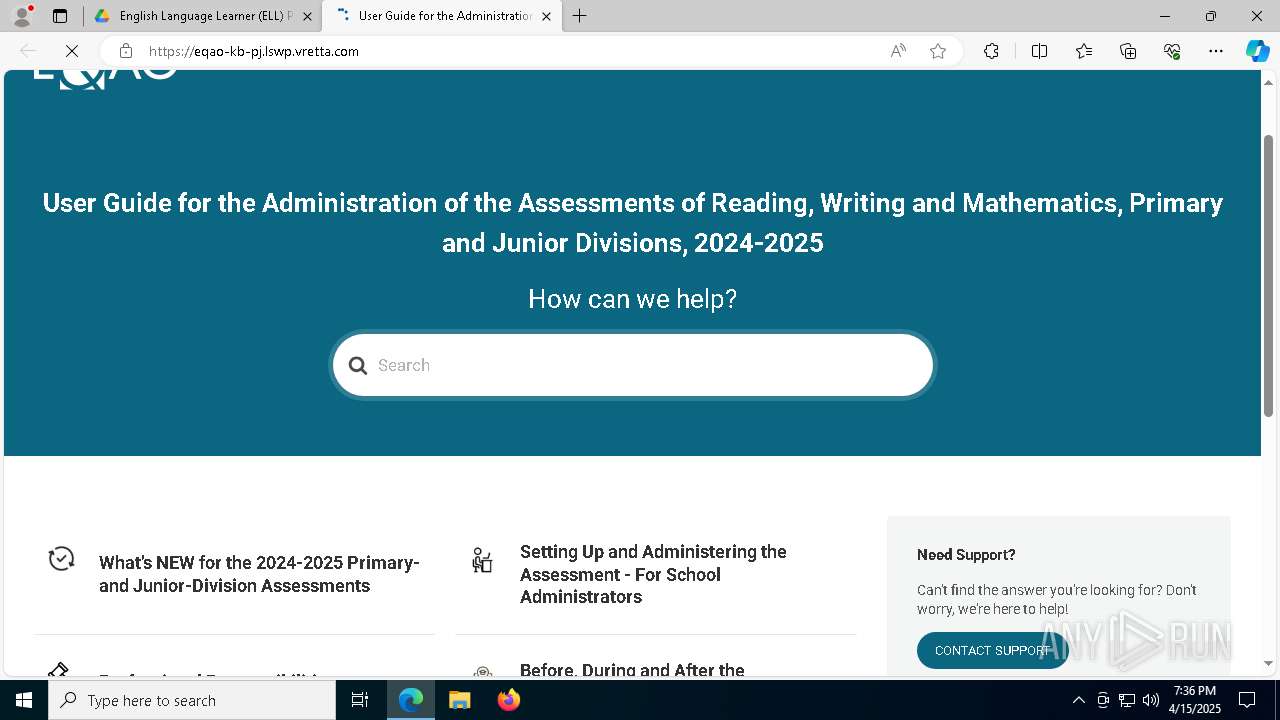Open Before, During and After section

coord(632,670)
